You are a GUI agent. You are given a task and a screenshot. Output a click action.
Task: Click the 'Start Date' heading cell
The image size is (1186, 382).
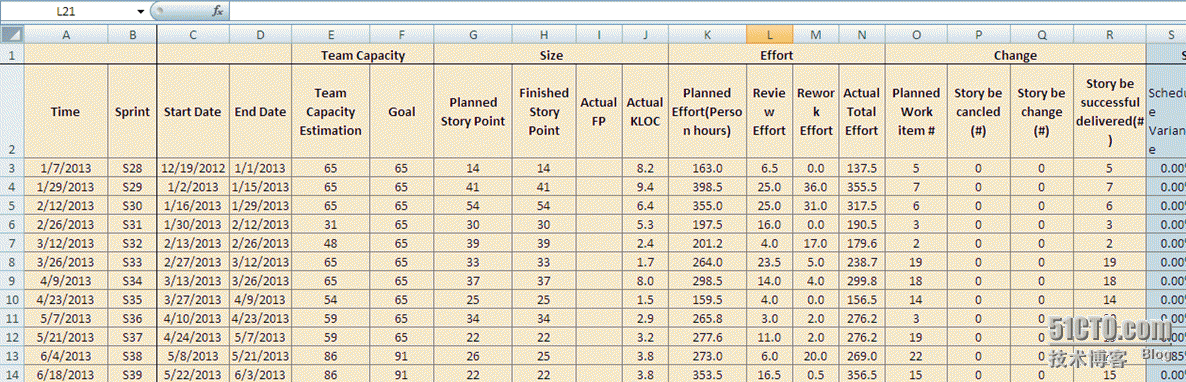coord(193,112)
